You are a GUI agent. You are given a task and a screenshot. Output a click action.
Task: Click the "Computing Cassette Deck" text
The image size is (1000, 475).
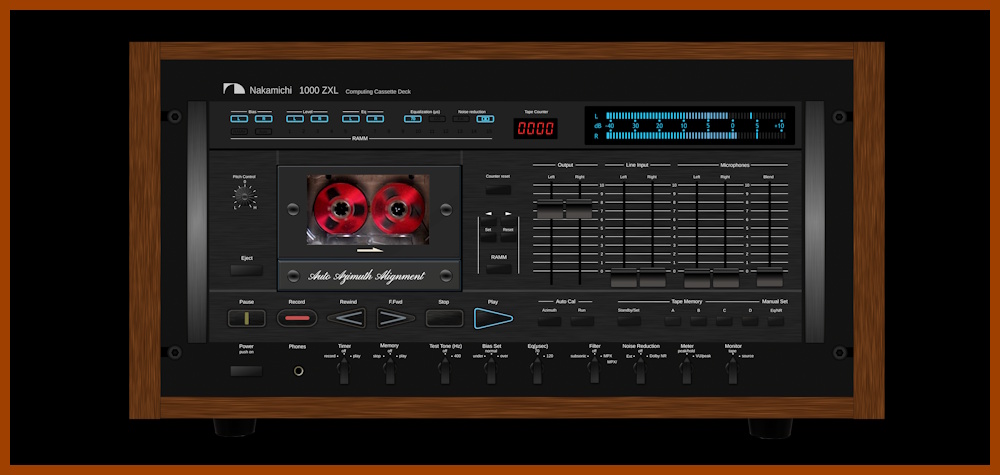point(378,92)
